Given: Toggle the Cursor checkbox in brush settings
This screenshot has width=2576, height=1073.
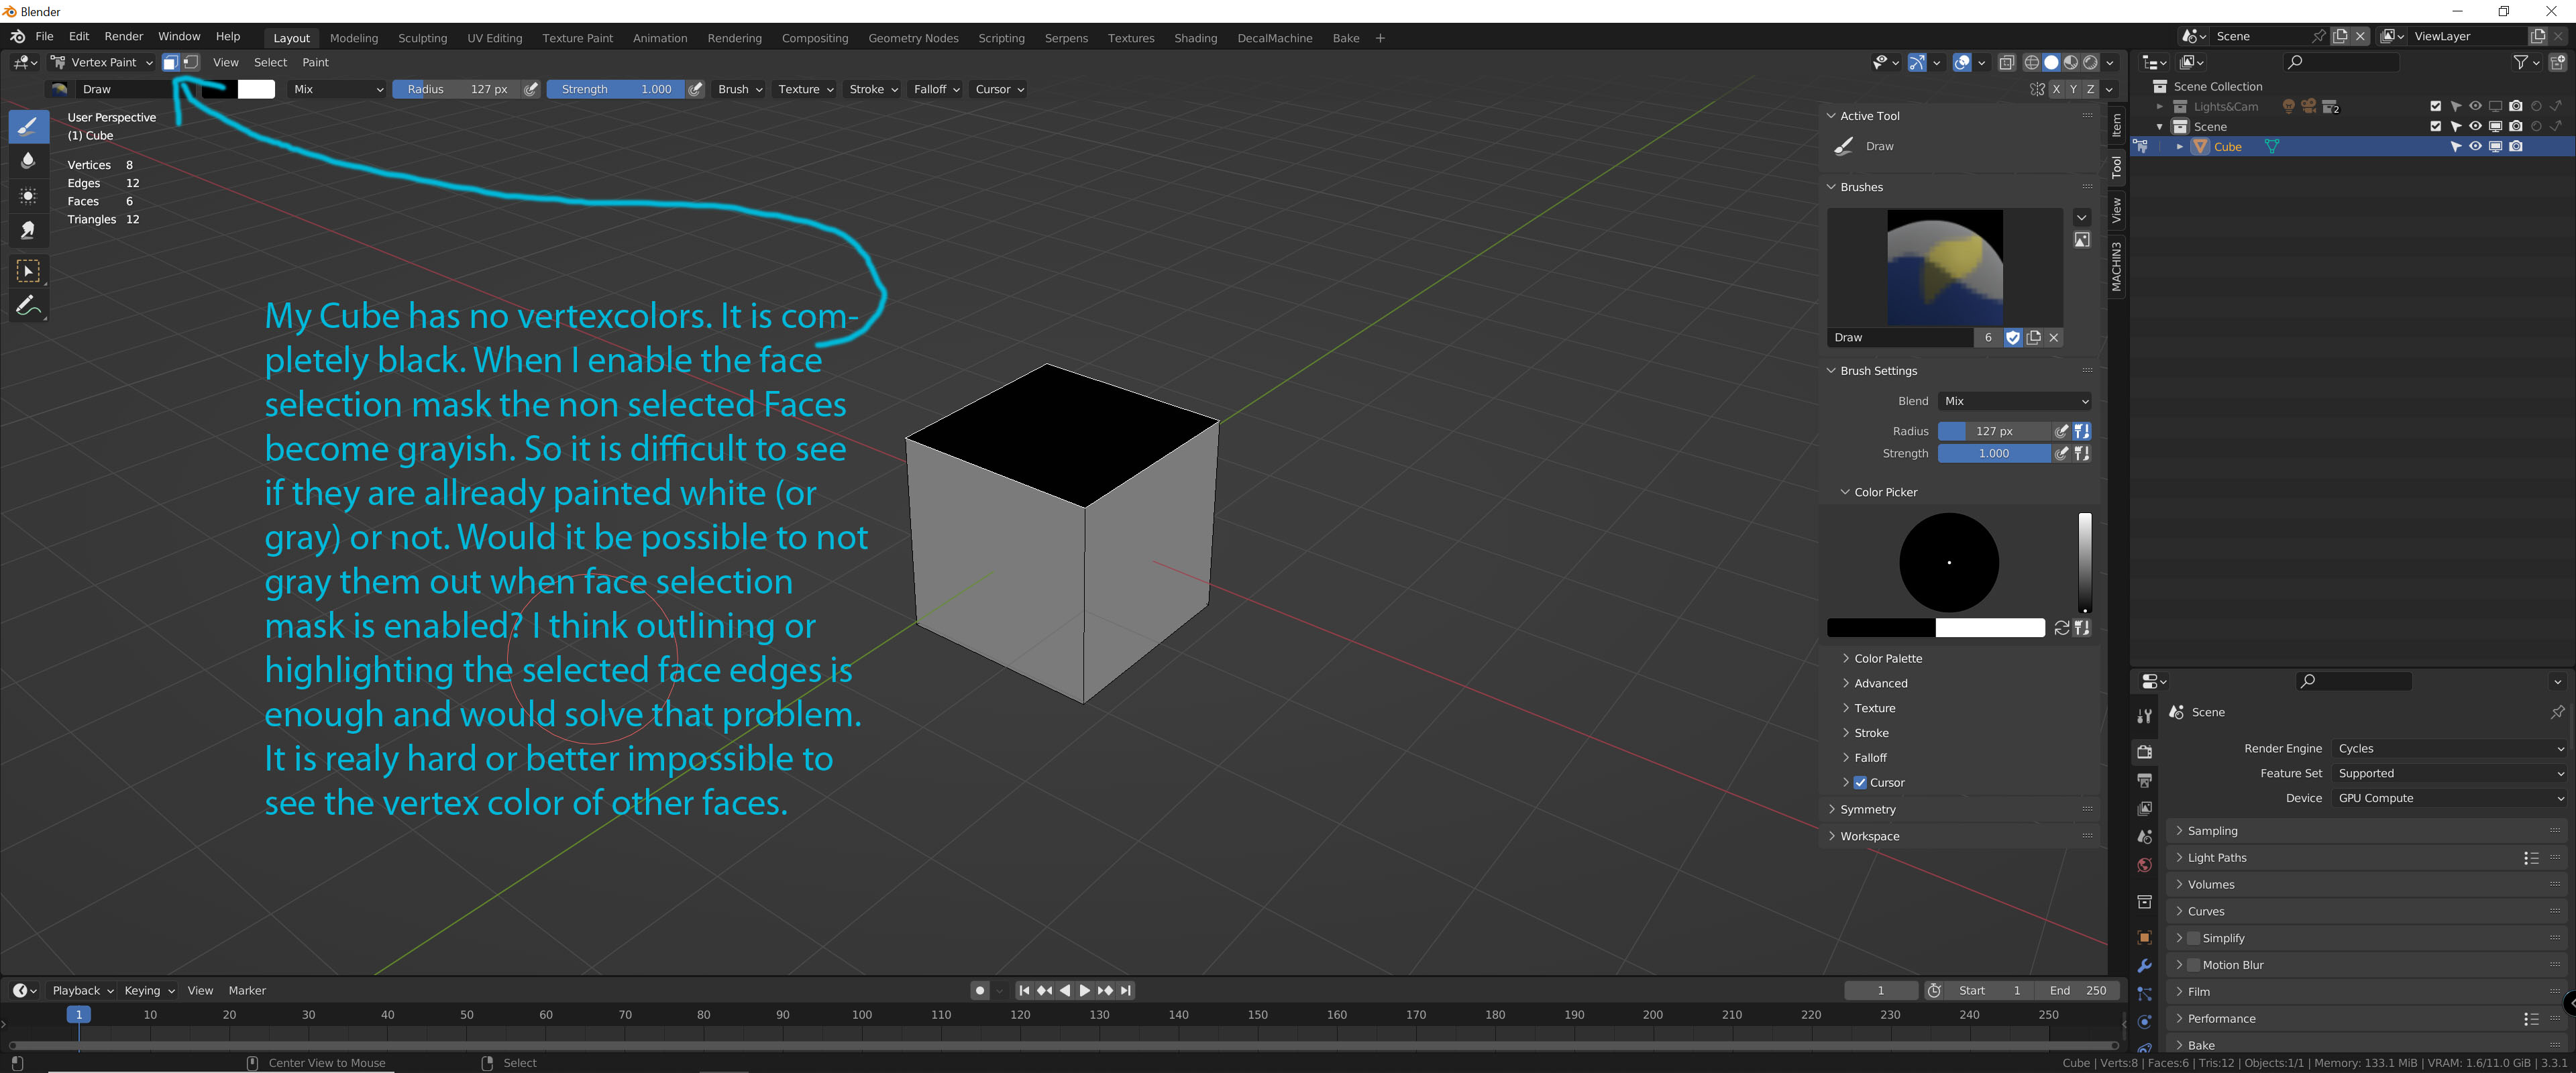Looking at the screenshot, I should pyautogui.click(x=1860, y=782).
